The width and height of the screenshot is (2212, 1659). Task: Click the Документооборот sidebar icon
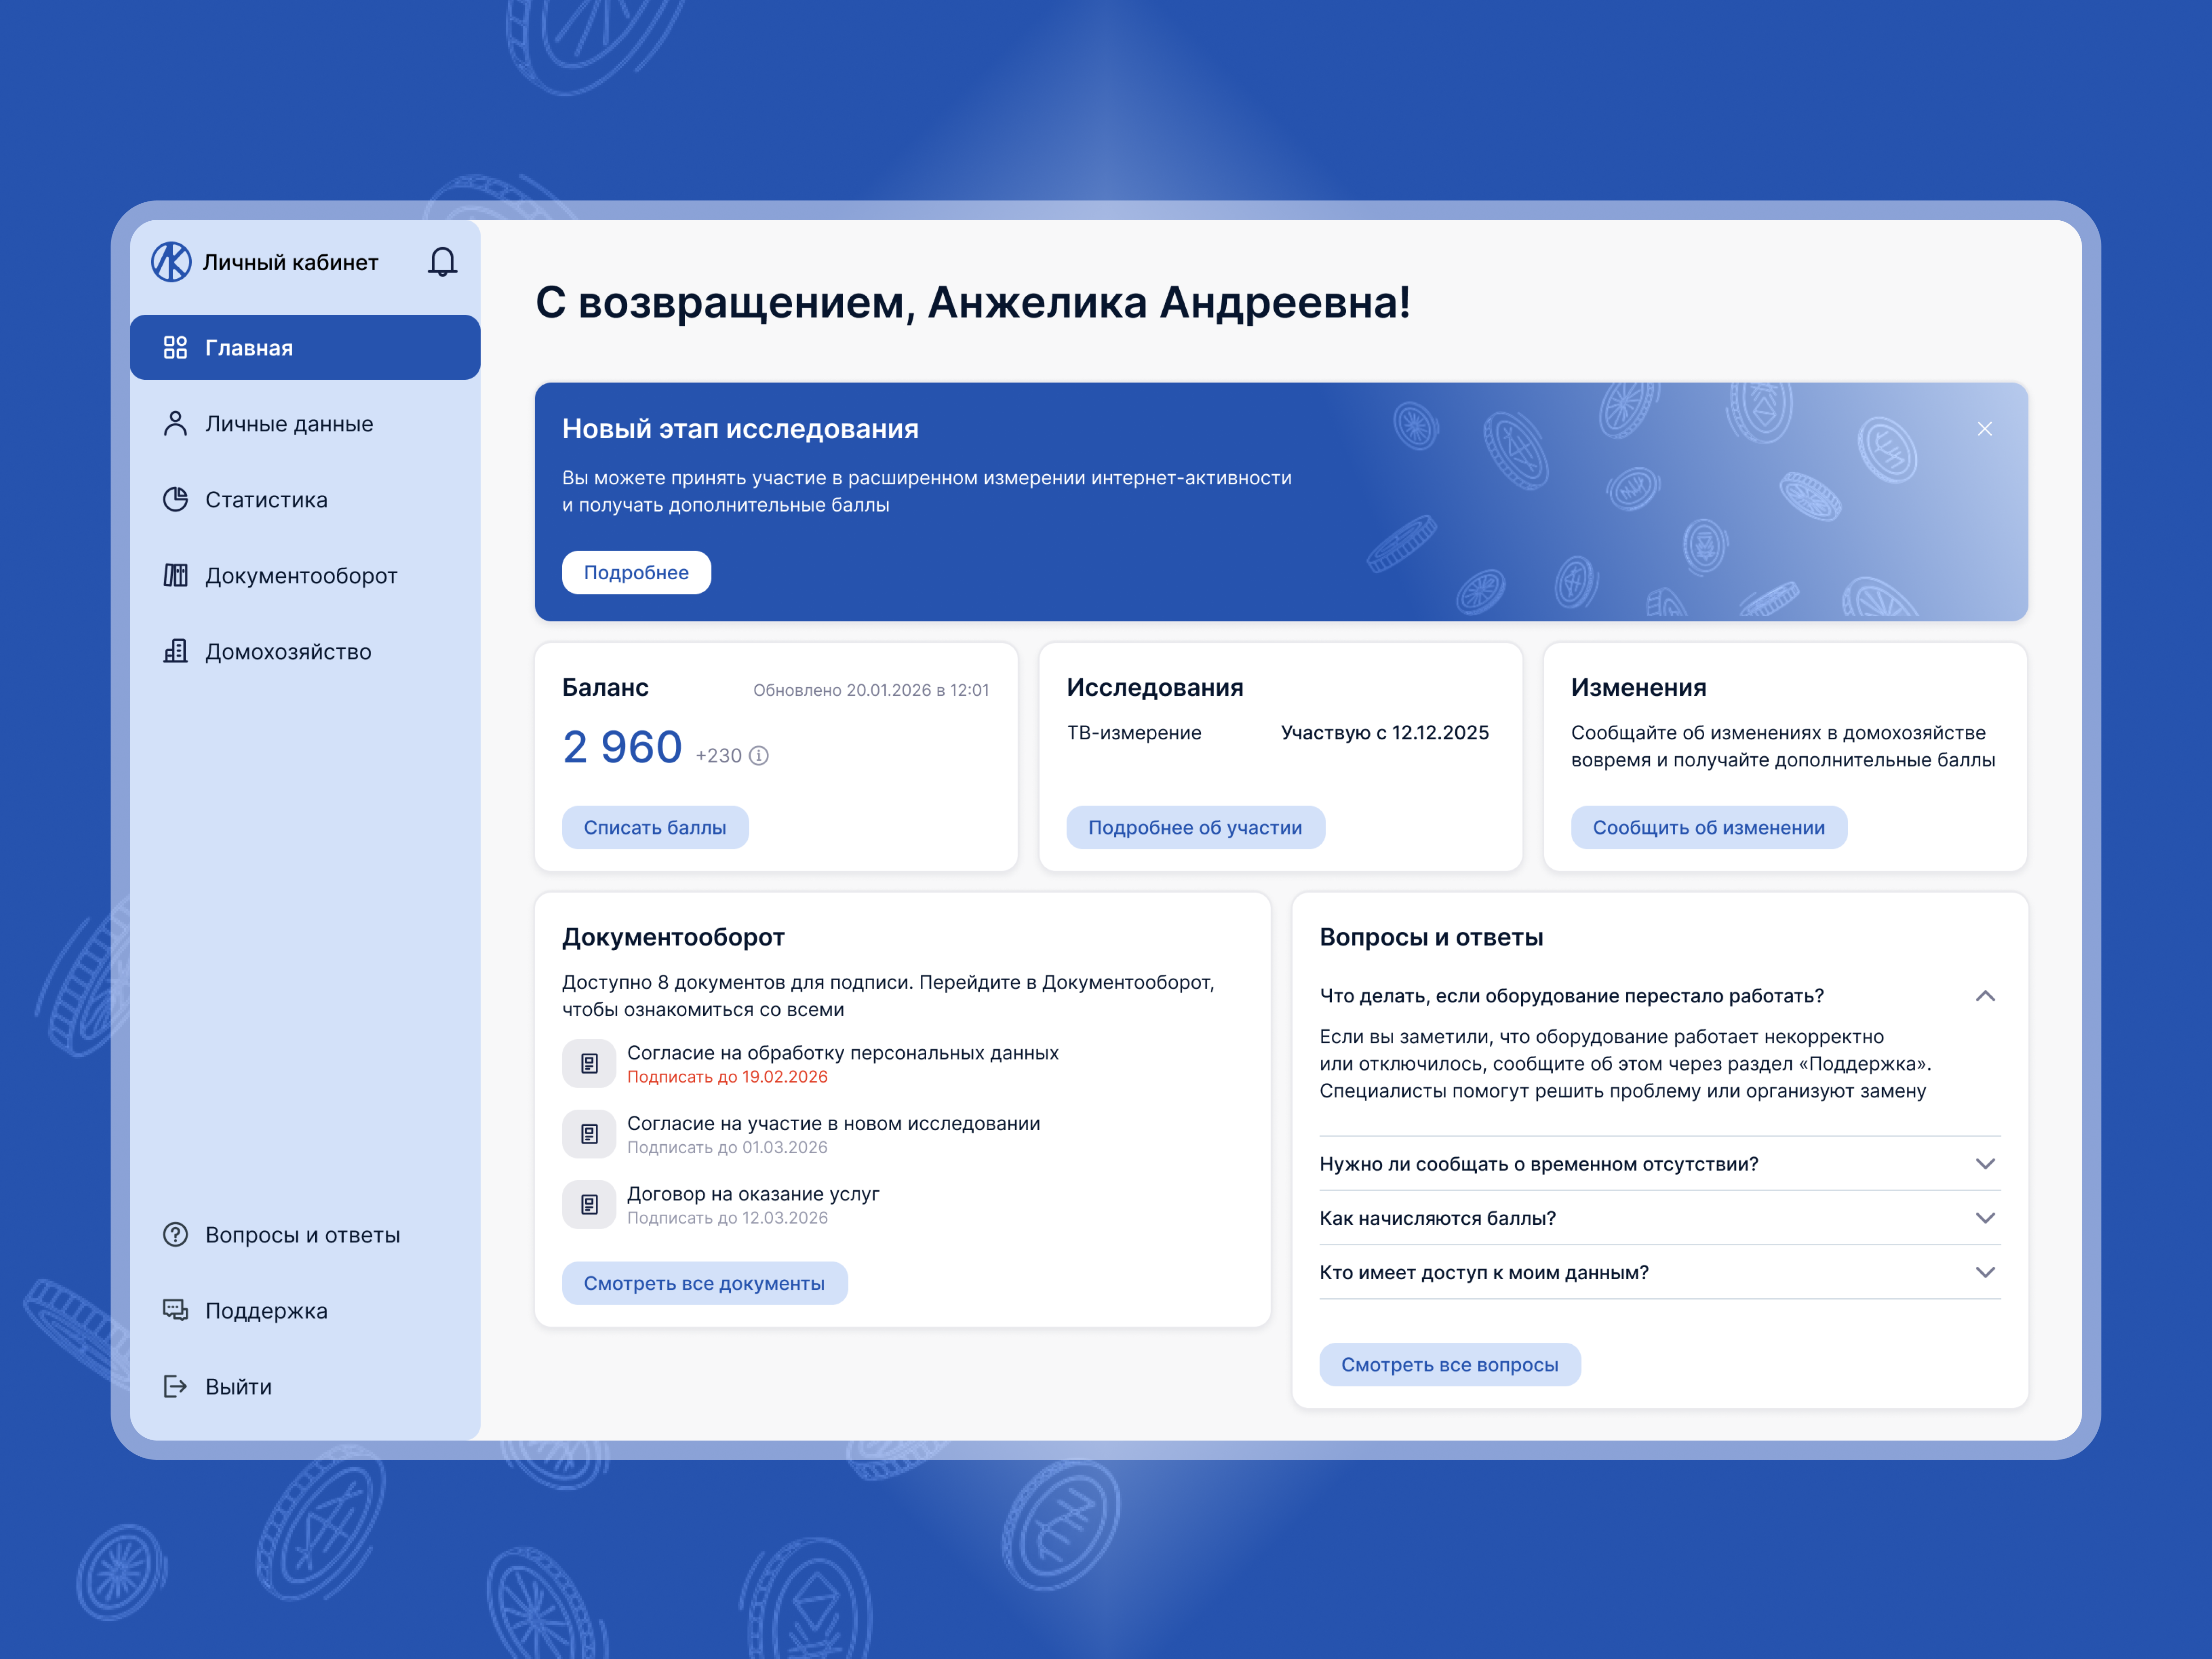(175, 575)
